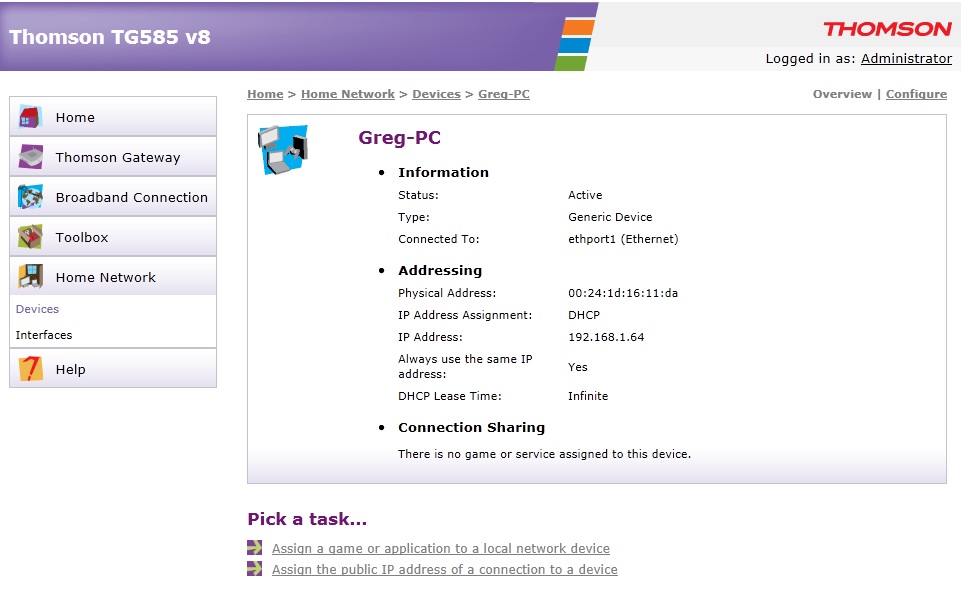Click the Pick a task heading
The height and width of the screenshot is (600, 961).
point(306,519)
